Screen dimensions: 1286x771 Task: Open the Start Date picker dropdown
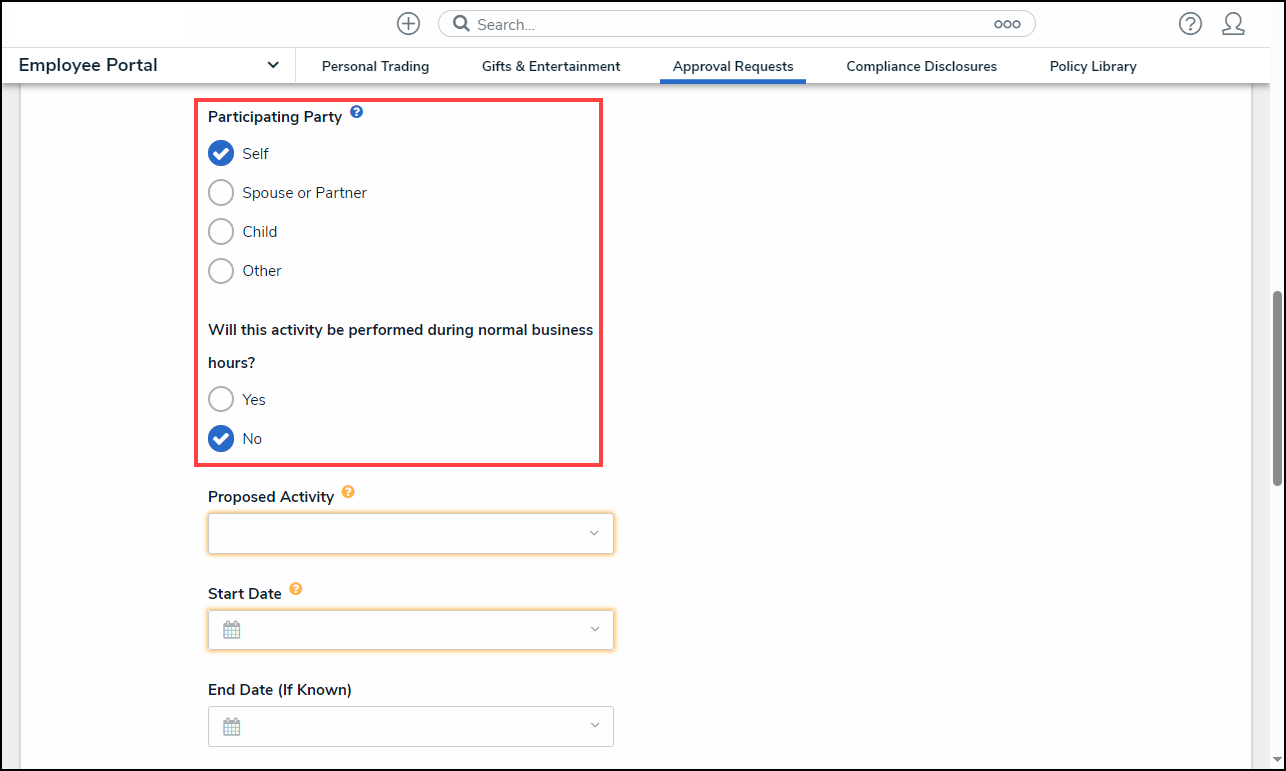pos(411,630)
